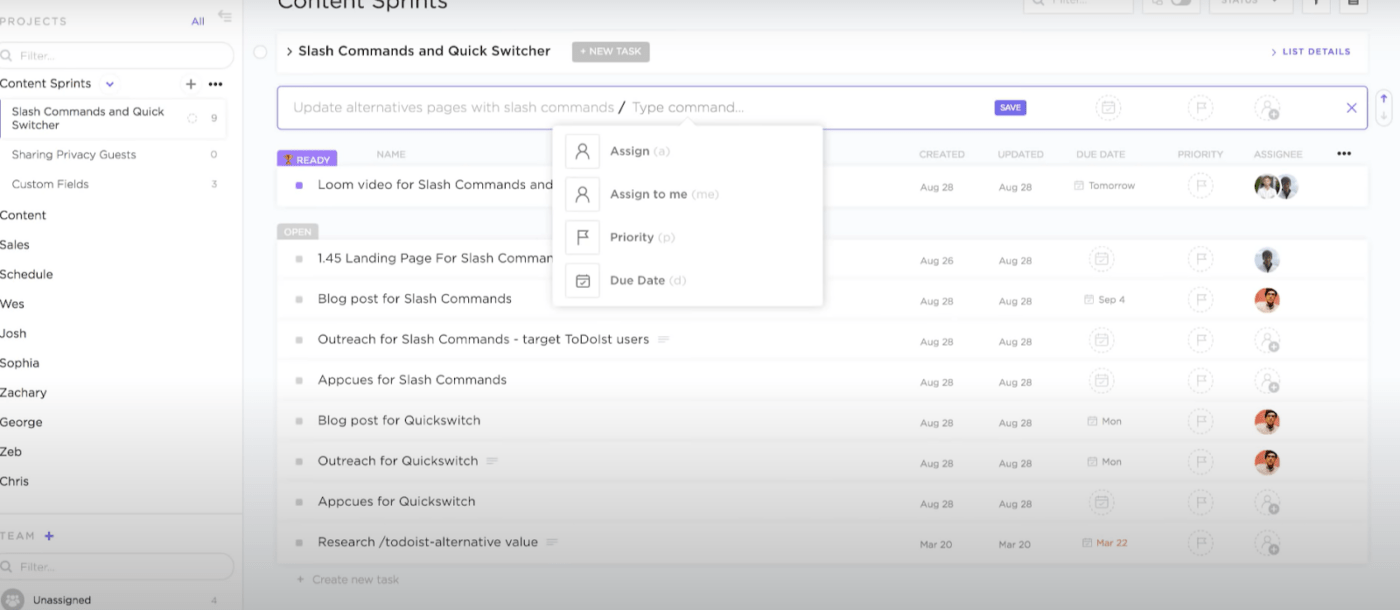1400x610 pixels.
Task: Set priority for Blog post for Quickswitch
Action: tap(1200, 422)
